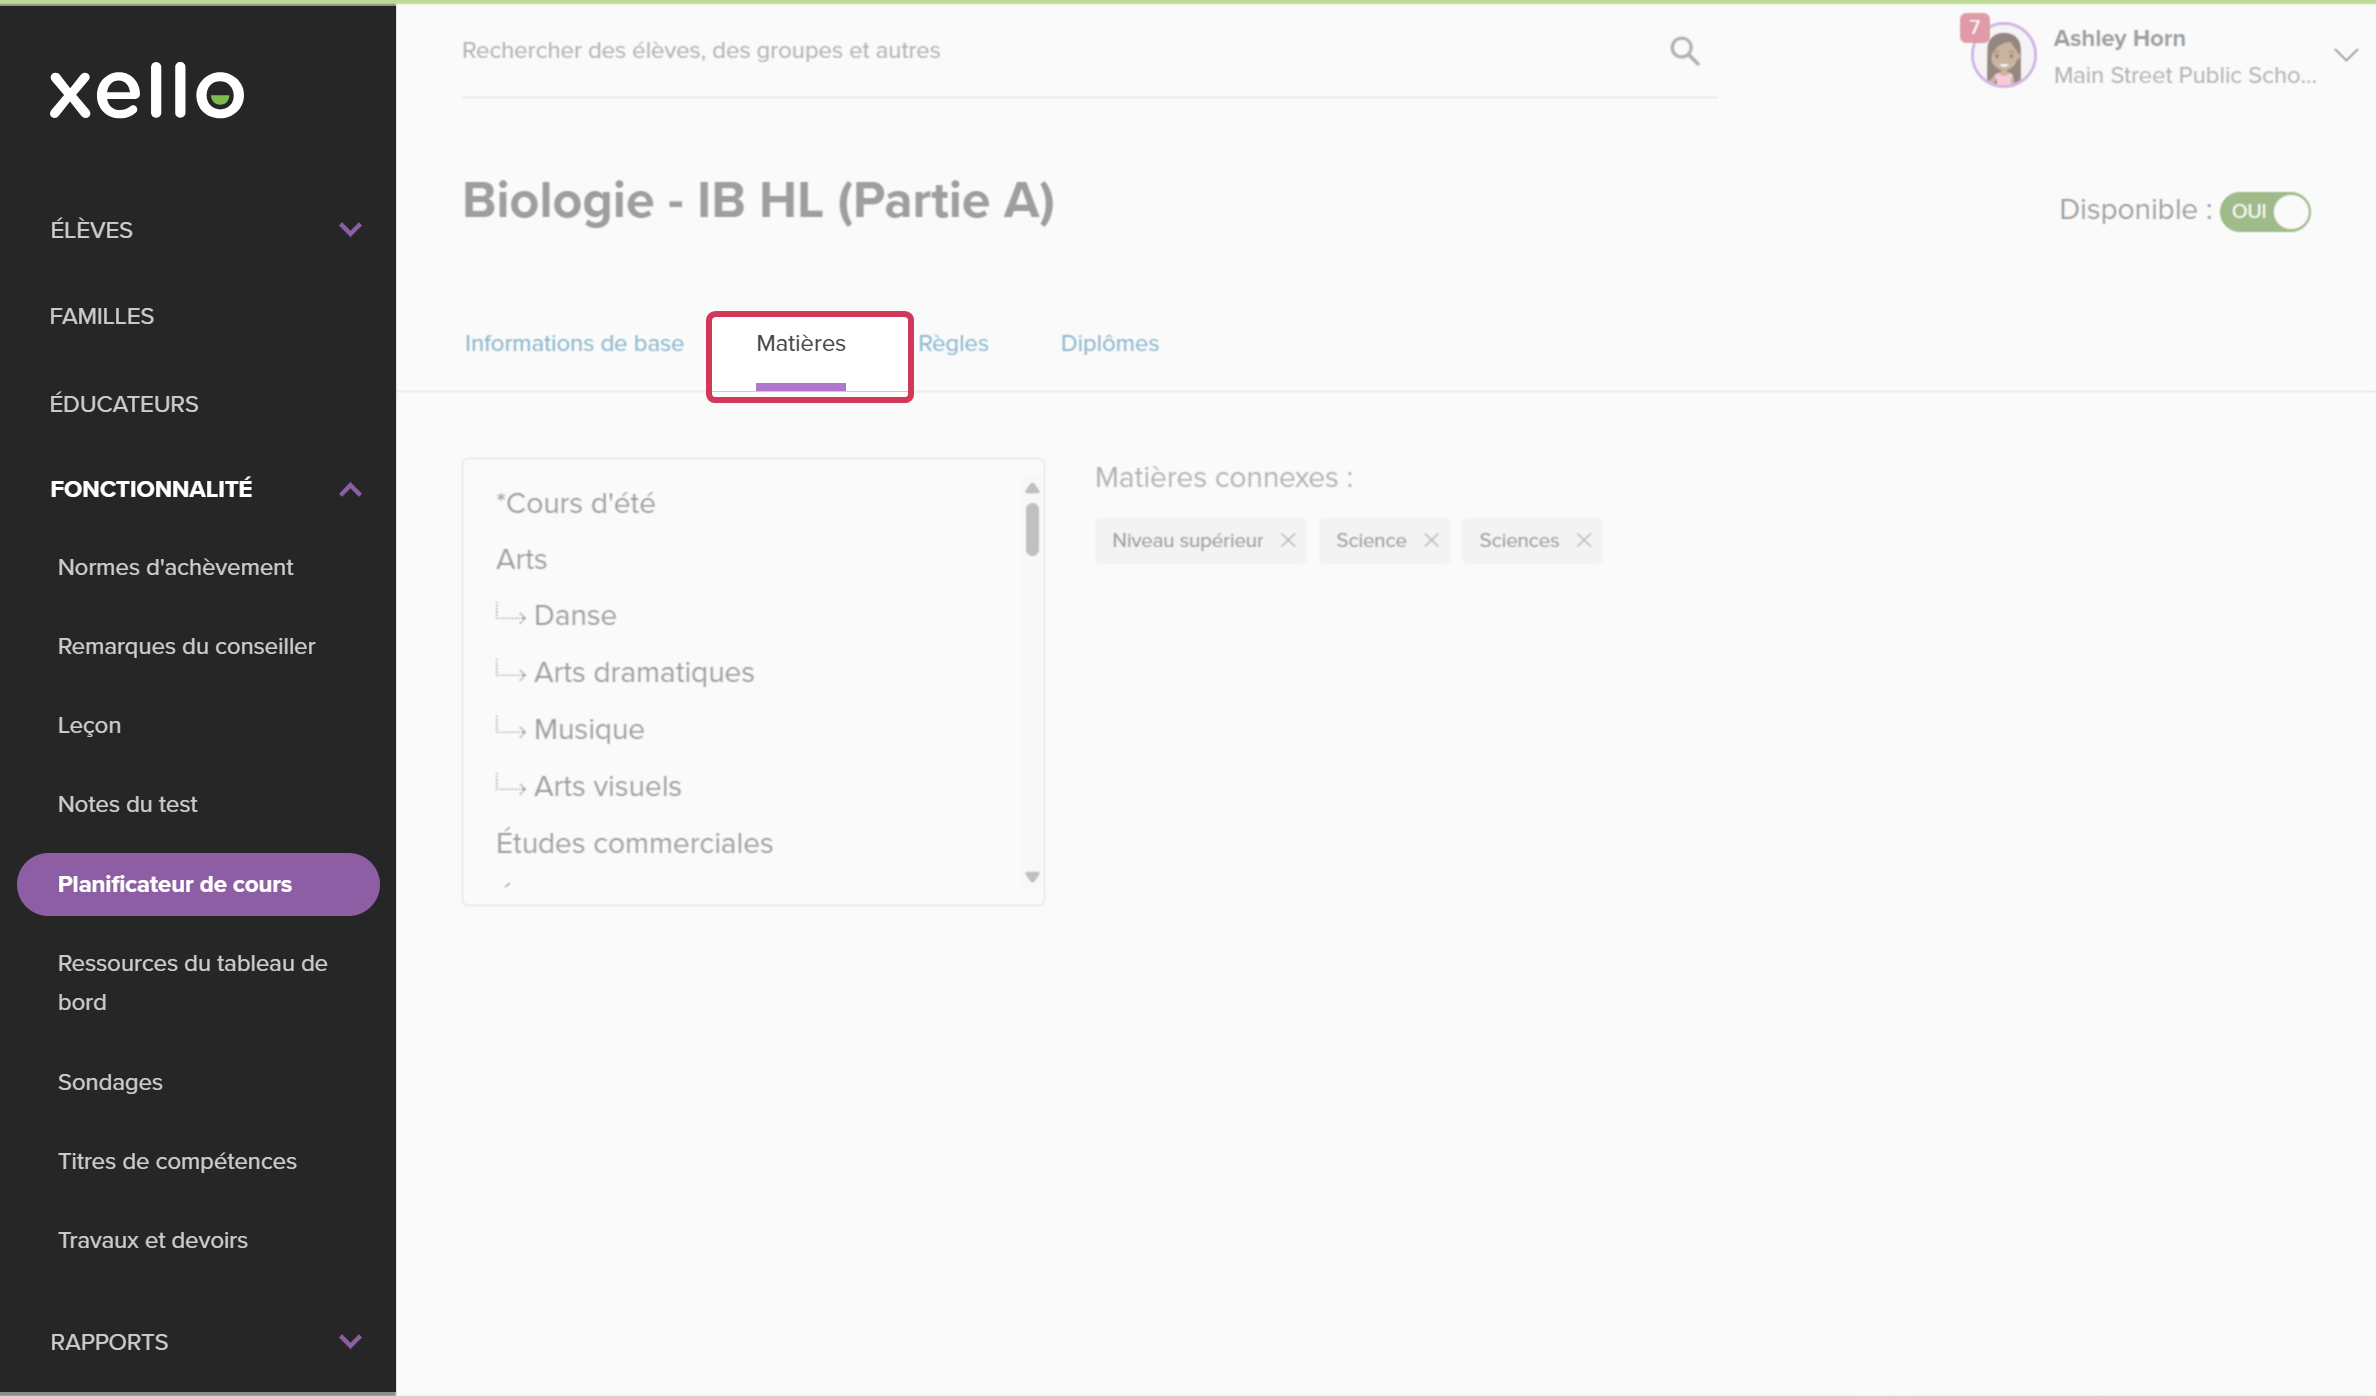
Task: Click the subject list scroll-down arrow
Action: tap(1032, 877)
